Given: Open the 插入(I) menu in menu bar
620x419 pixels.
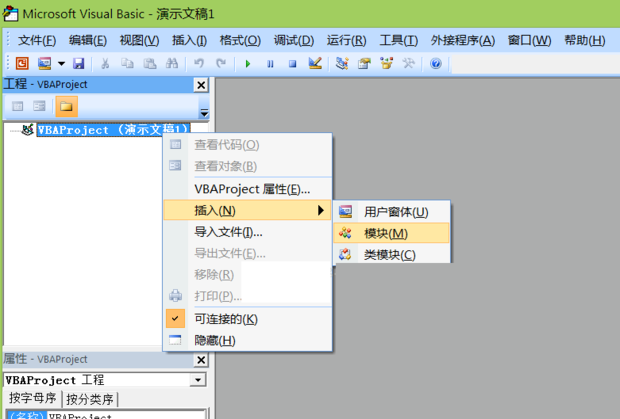Looking at the screenshot, I should pos(189,40).
